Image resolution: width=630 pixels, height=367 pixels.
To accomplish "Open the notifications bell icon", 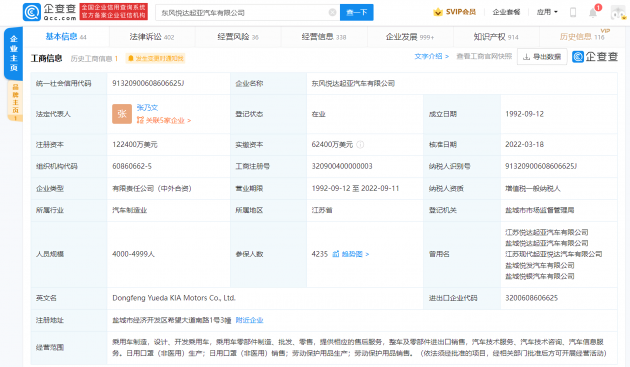I will pyautogui.click(x=593, y=12).
